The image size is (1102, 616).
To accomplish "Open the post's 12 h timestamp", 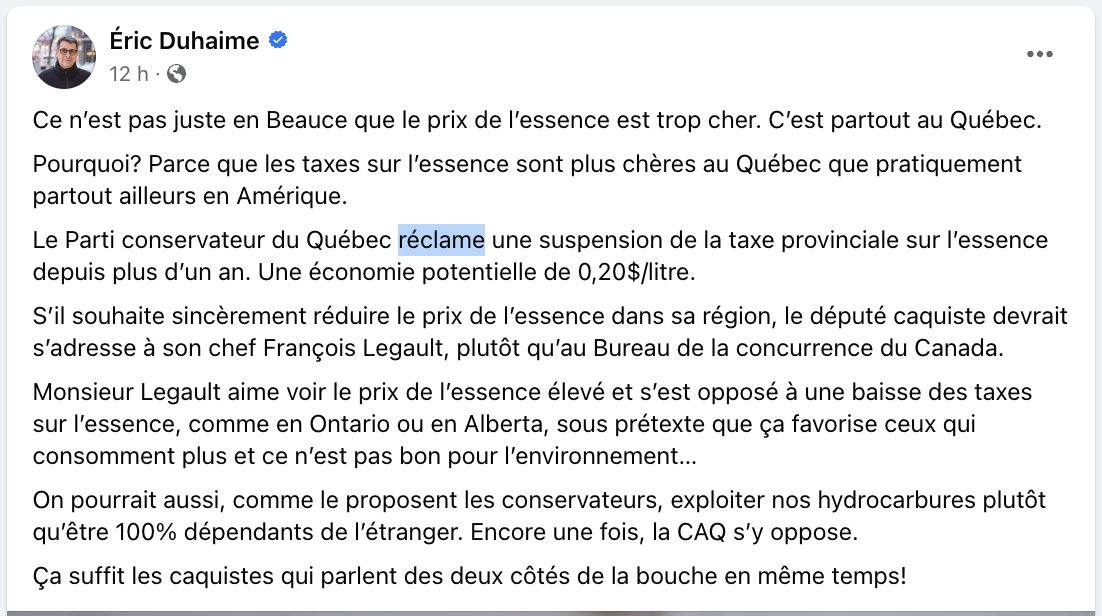I will pyautogui.click(x=129, y=74).
